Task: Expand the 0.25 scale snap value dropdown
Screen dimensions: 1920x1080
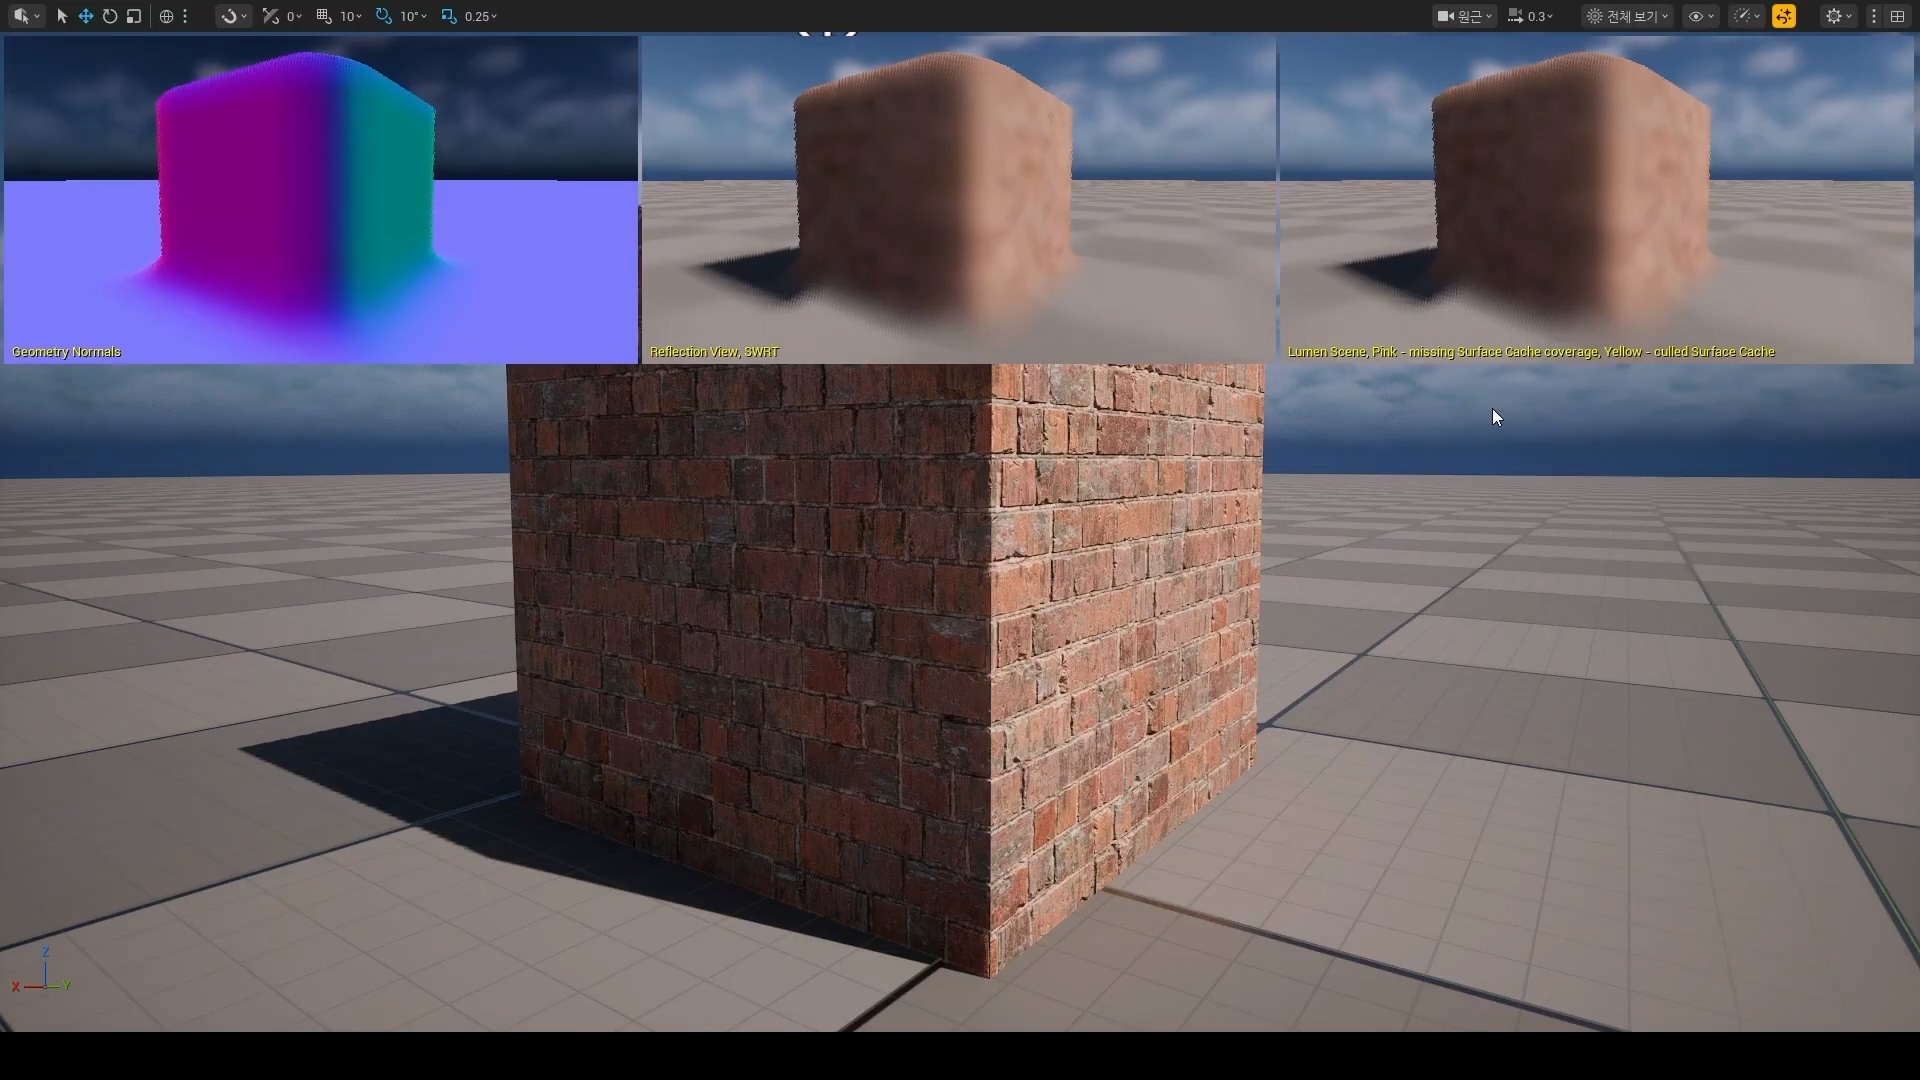Action: 481,16
